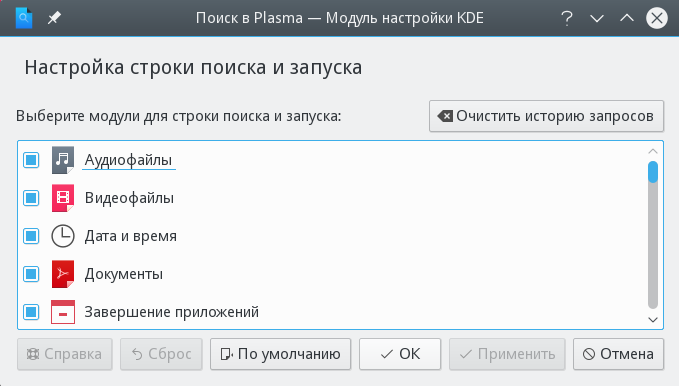679x386 pixels.
Task: Click the Завершение приложений window icon
Action: [63, 312]
